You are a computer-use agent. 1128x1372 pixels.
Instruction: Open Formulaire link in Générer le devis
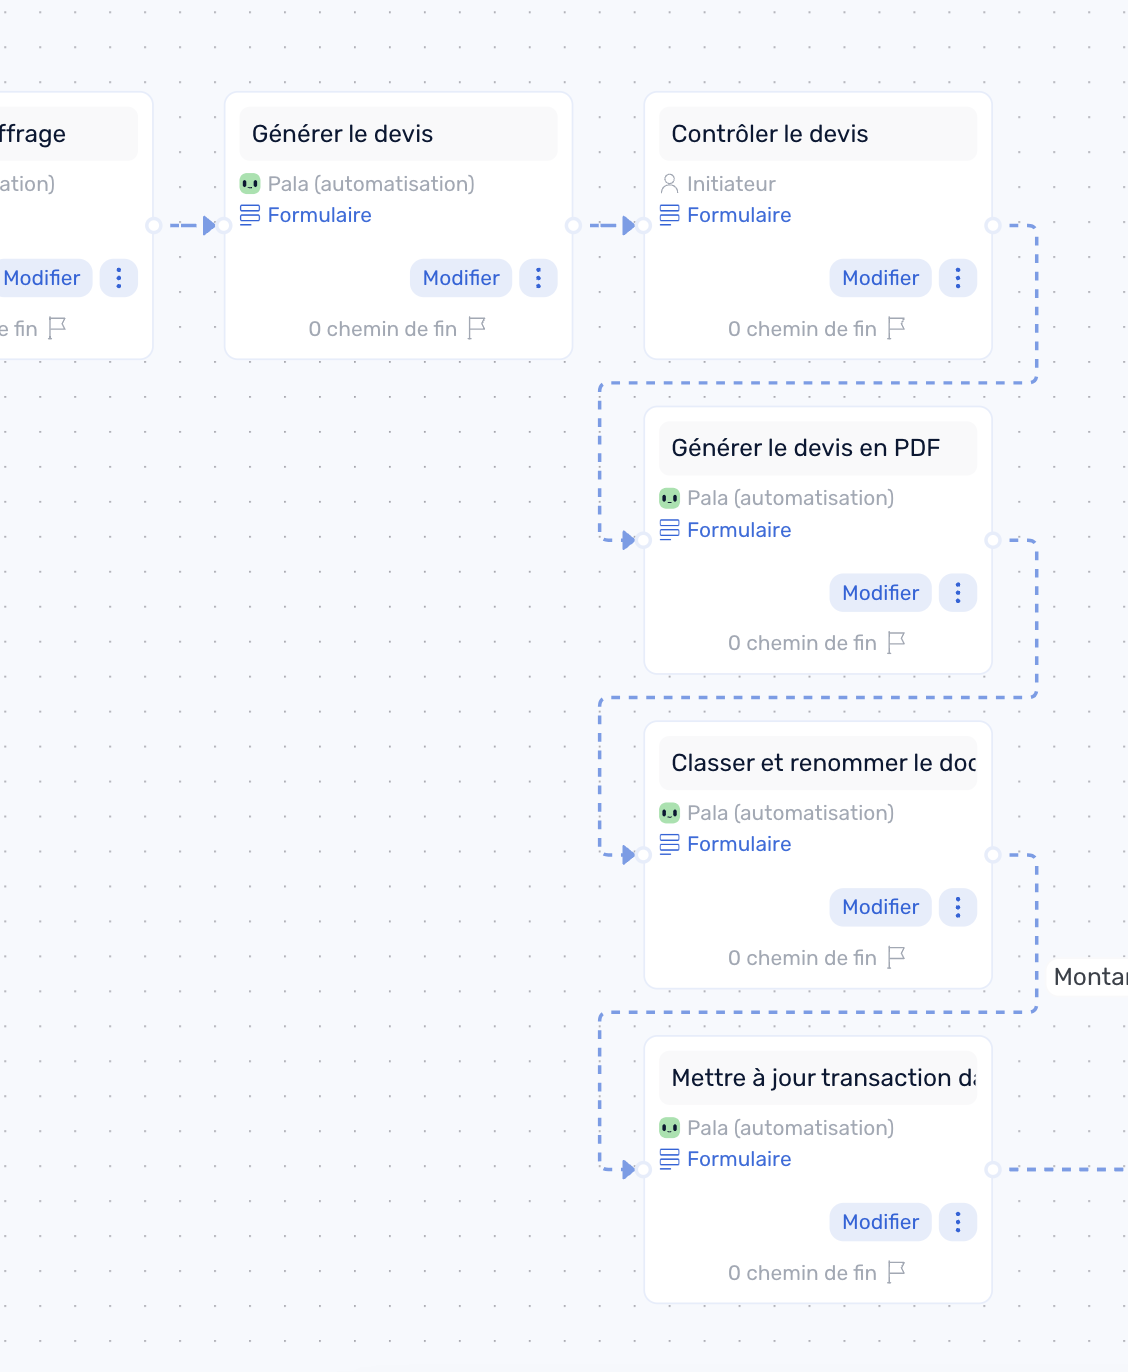(x=319, y=215)
